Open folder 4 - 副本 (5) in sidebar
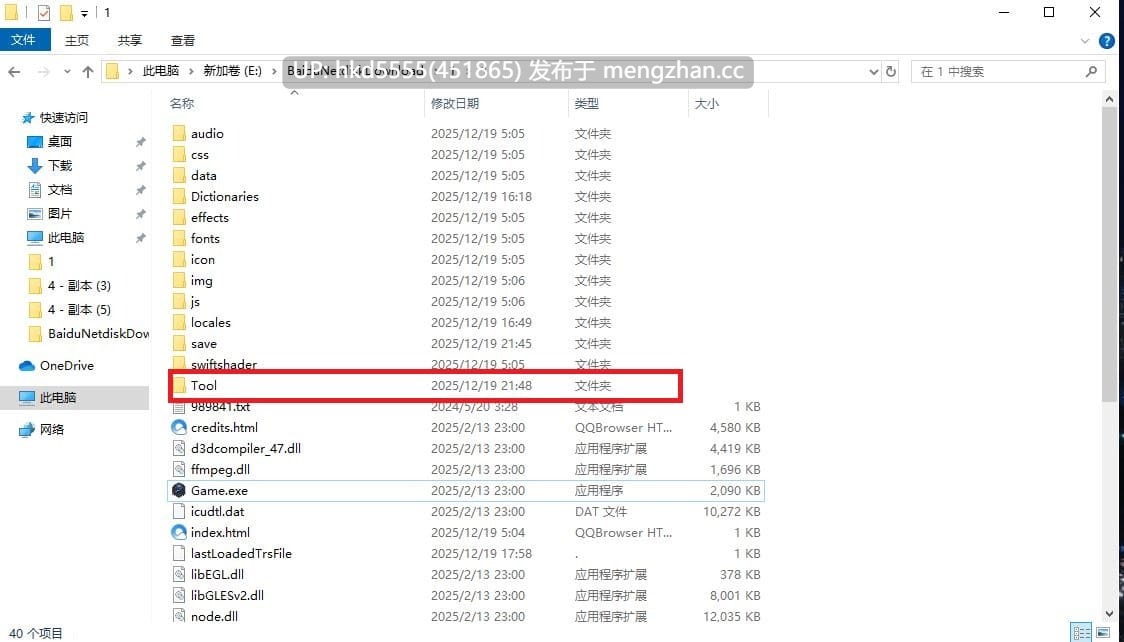 tap(79, 310)
